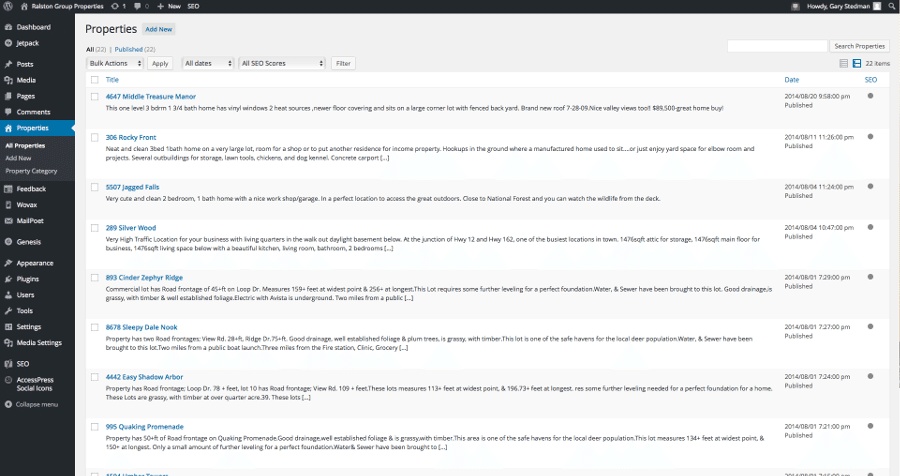Image resolution: width=900 pixels, height=476 pixels.
Task: Click the Plugins sidebar icon
Action: click(x=8, y=279)
